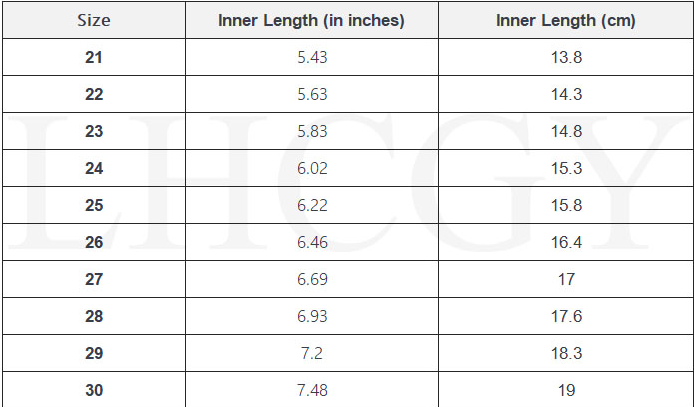Image resolution: width=694 pixels, height=407 pixels.
Task: Click the size 30 cell
Action: coord(94,390)
